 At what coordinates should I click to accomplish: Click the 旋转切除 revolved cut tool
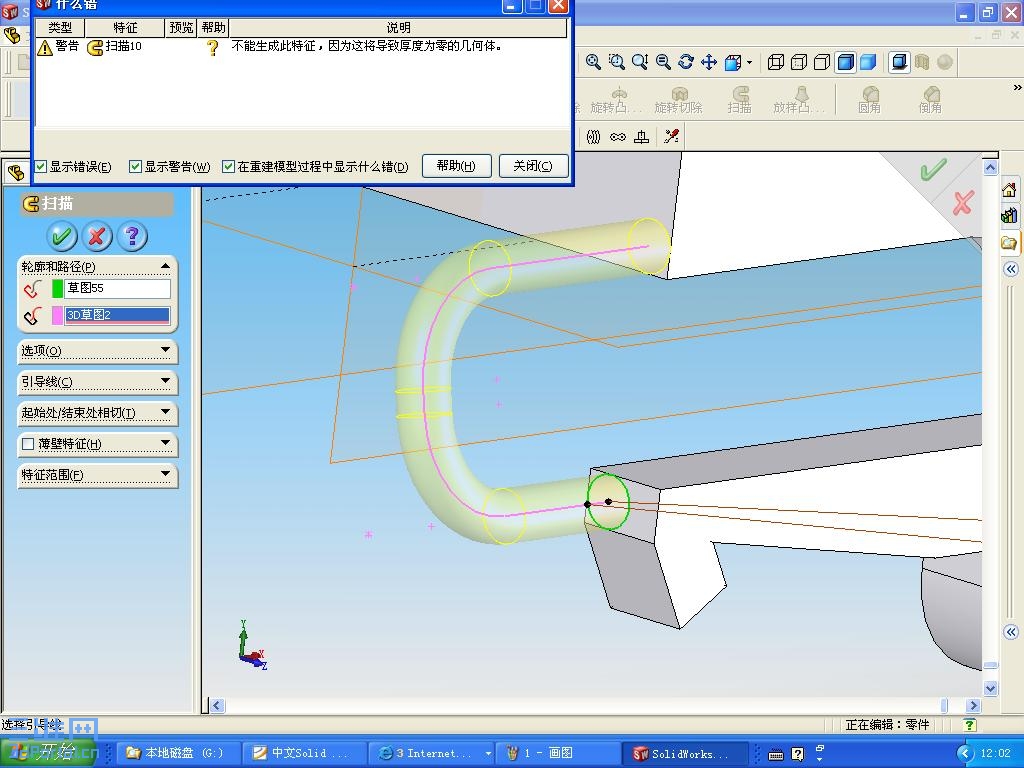pyautogui.click(x=679, y=100)
